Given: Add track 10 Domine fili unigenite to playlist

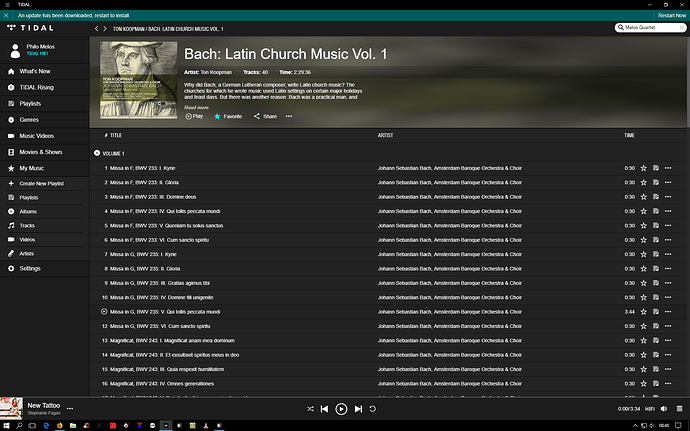Looking at the screenshot, I should tap(656, 298).
